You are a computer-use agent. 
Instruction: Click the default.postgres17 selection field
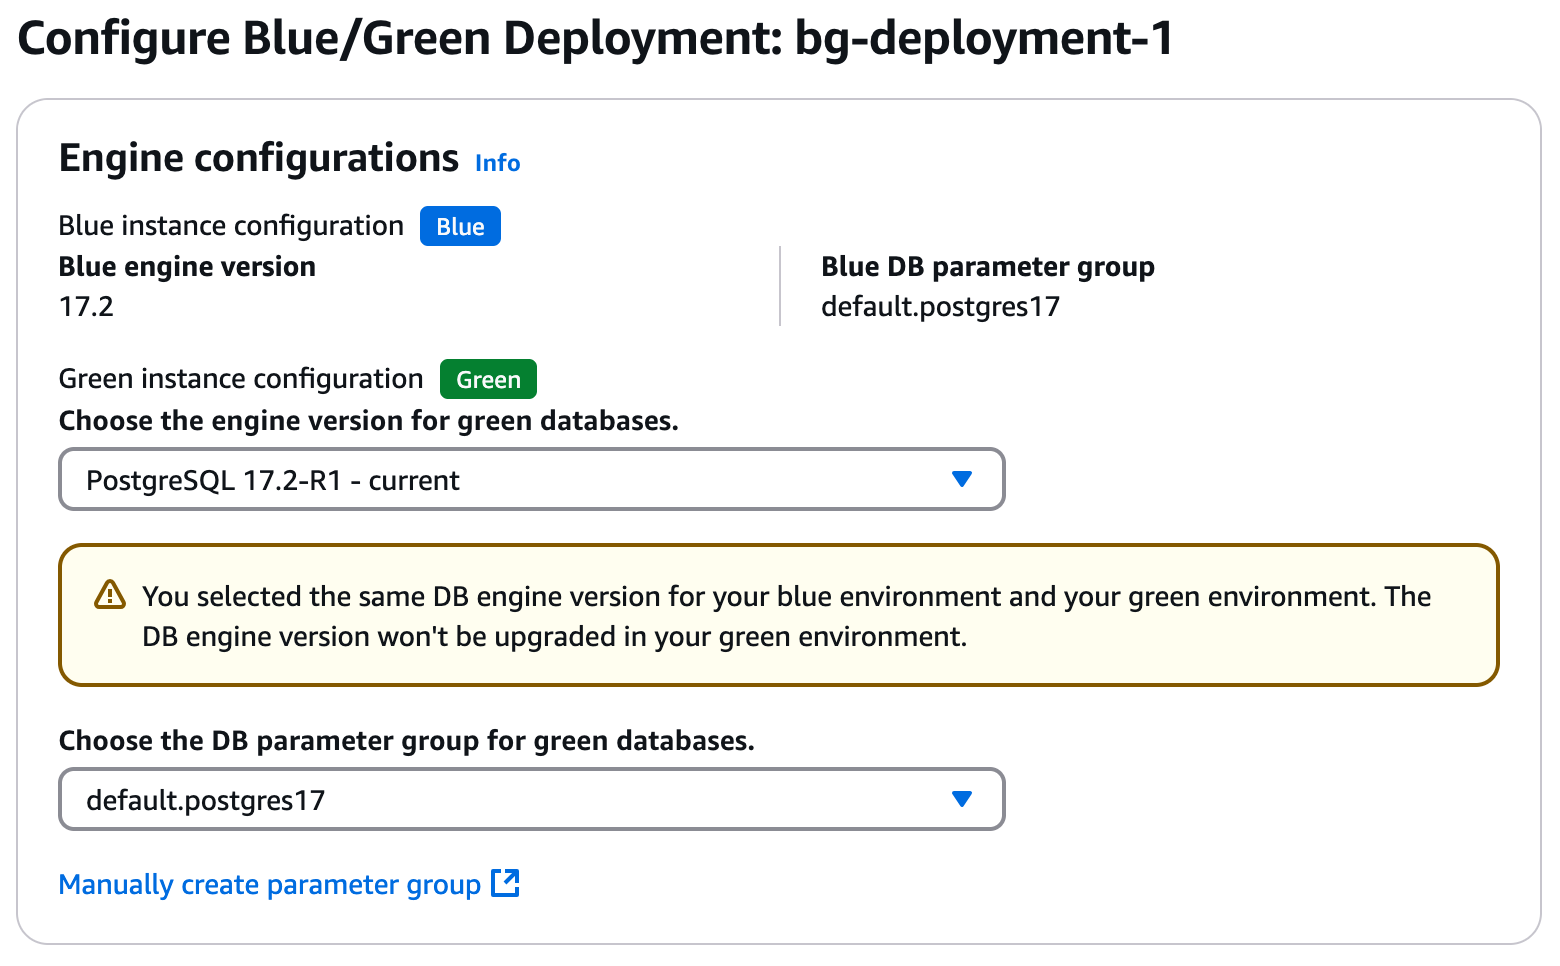coord(205,800)
